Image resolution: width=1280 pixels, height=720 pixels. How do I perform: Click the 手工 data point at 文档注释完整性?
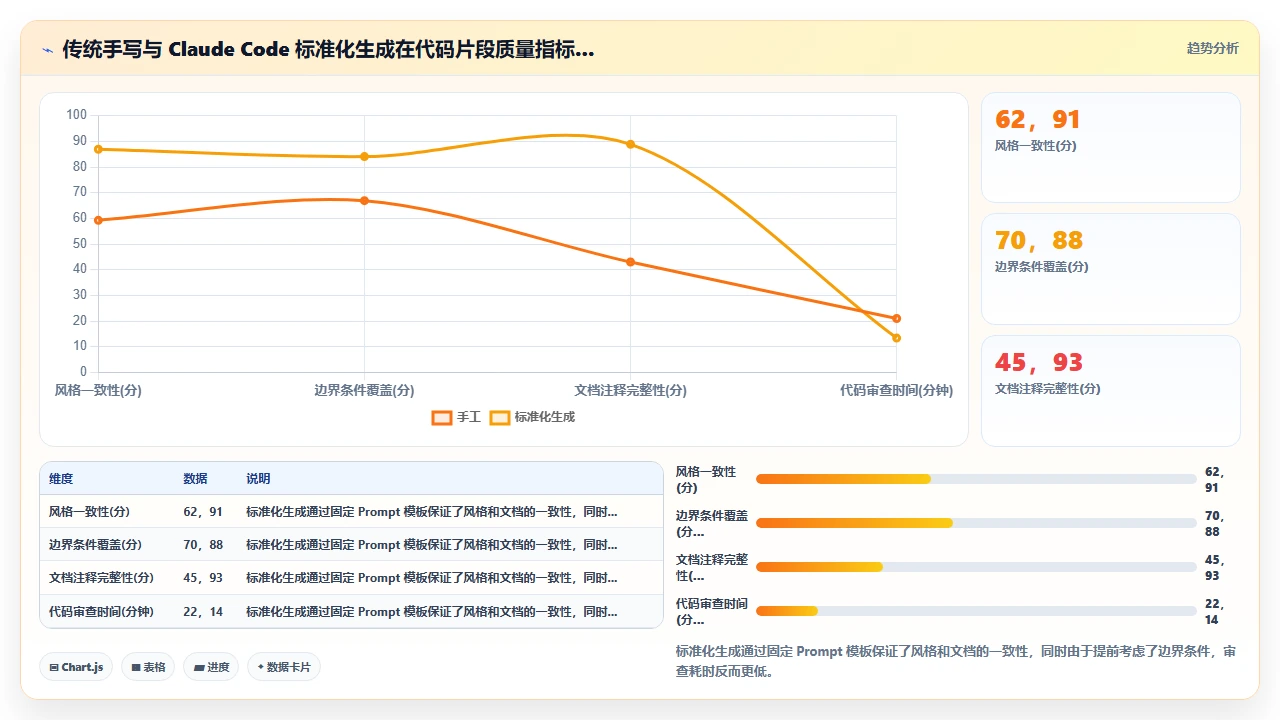point(630,262)
